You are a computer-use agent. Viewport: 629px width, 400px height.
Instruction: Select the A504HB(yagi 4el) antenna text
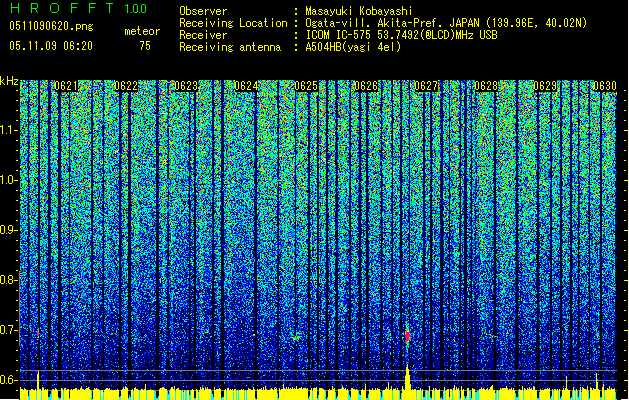(353, 47)
